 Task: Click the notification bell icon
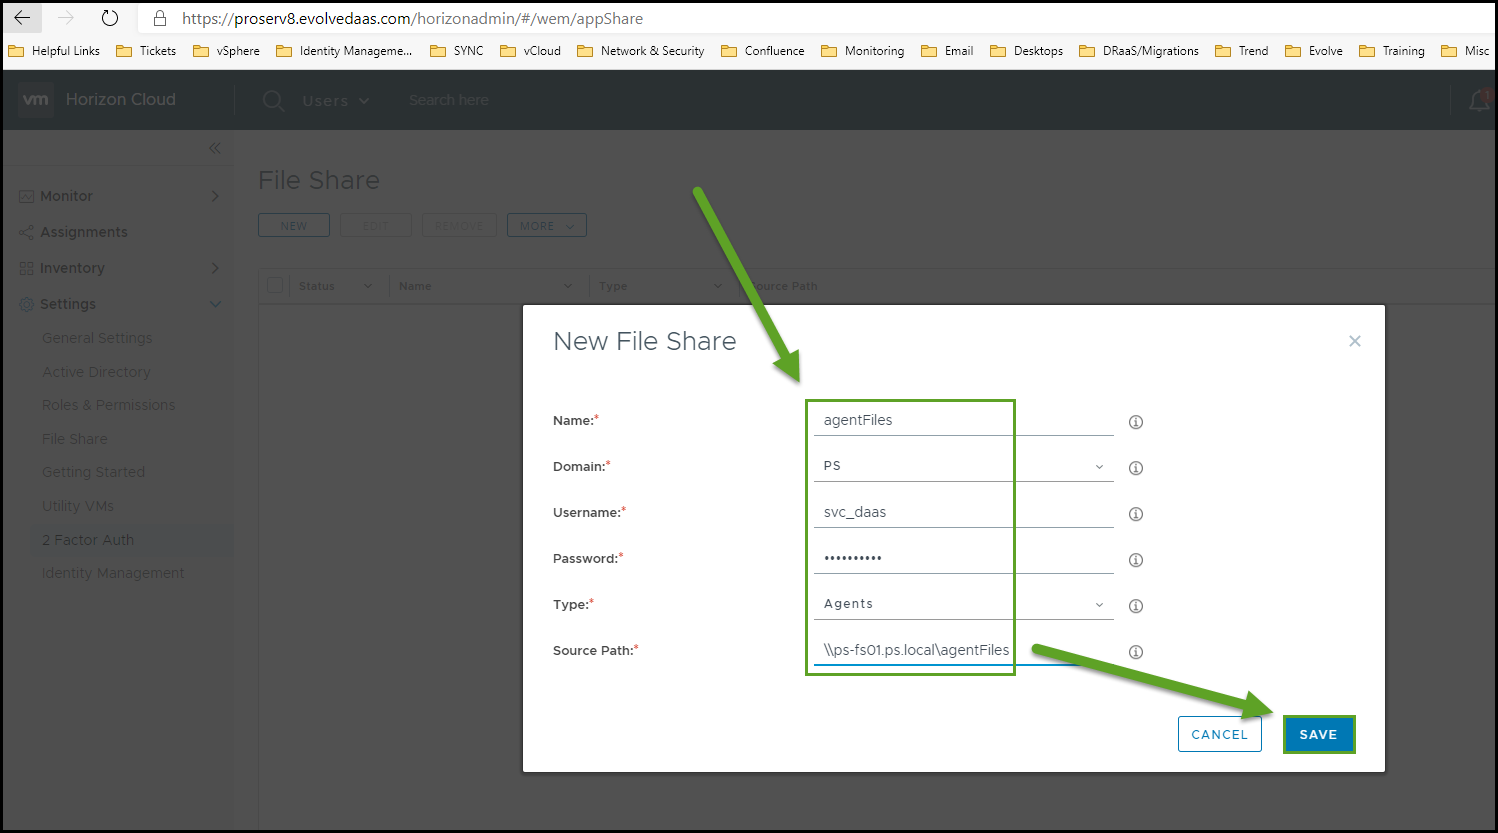(x=1478, y=101)
